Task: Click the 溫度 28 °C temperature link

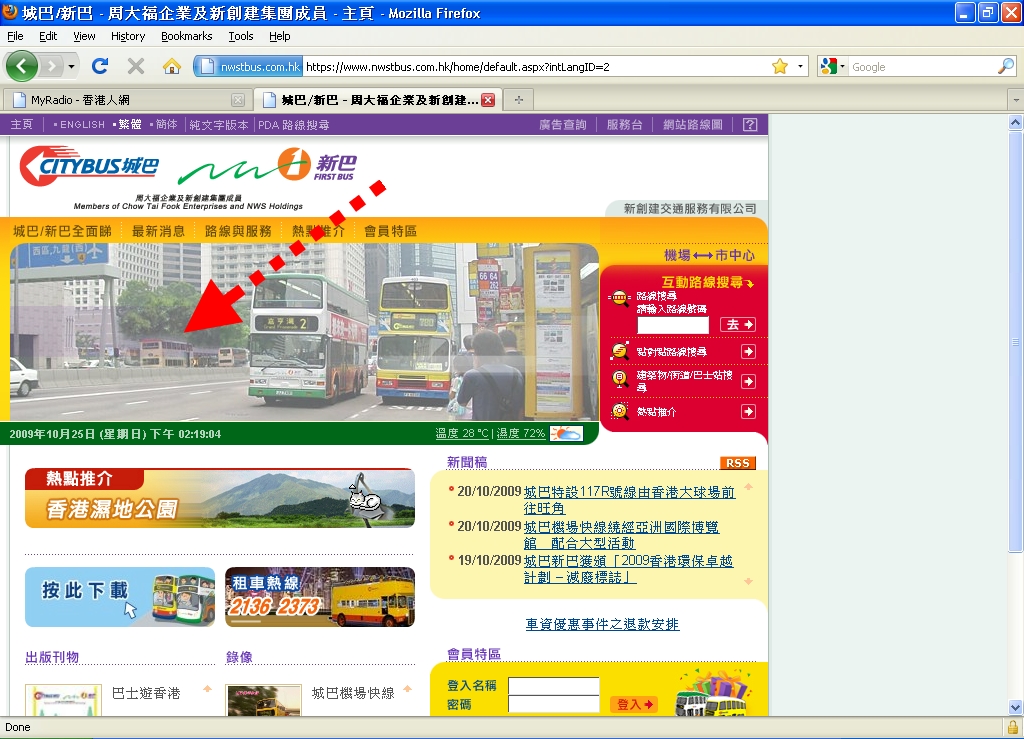Action: [x=462, y=433]
